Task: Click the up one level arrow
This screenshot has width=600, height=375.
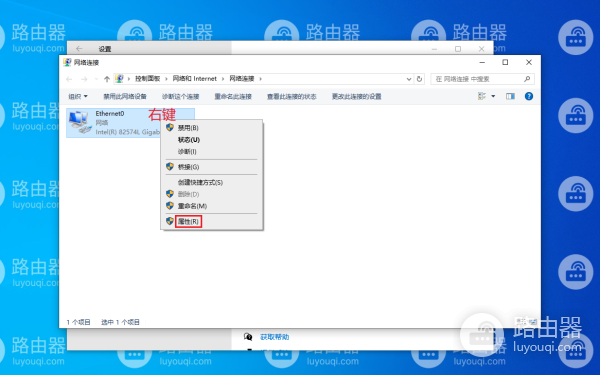Action: (x=107, y=79)
